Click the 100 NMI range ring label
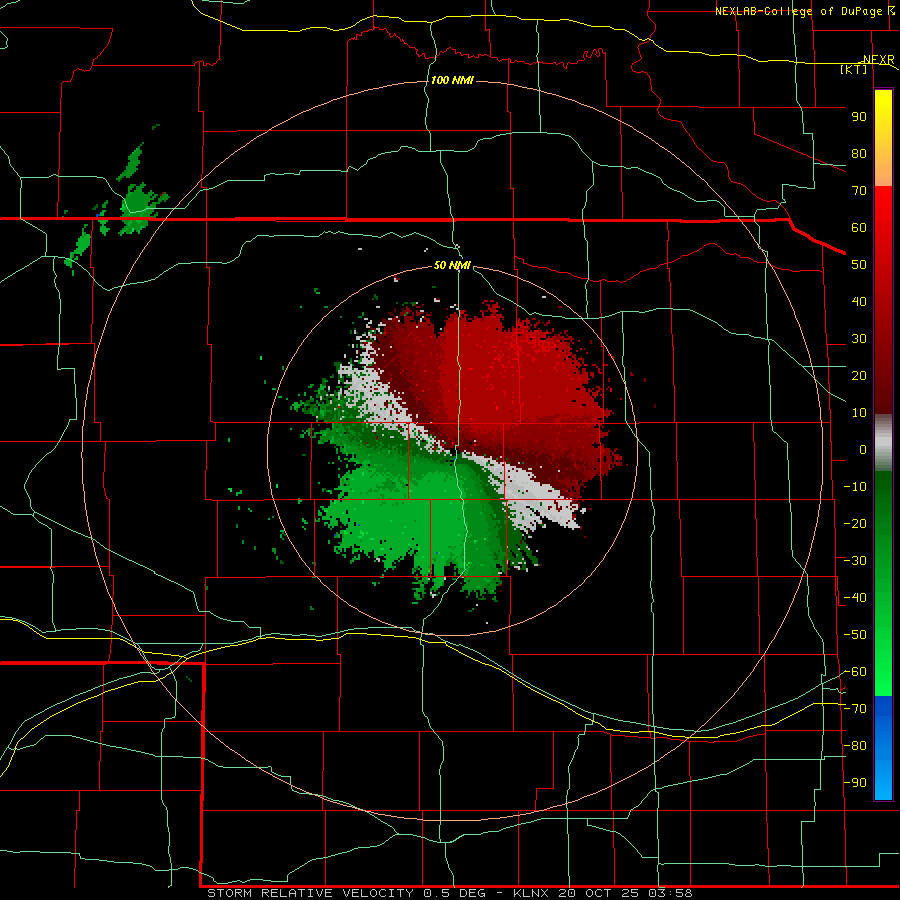Image resolution: width=900 pixels, height=900 pixels. tap(452, 80)
